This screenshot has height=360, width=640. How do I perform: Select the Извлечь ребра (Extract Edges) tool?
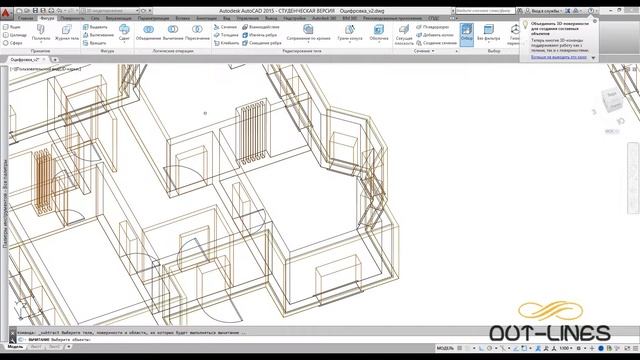click(x=260, y=35)
